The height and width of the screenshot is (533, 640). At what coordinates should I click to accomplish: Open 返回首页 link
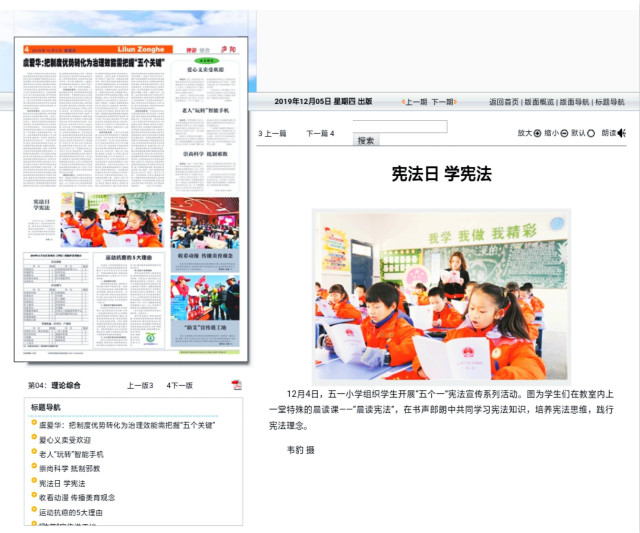[x=504, y=102]
